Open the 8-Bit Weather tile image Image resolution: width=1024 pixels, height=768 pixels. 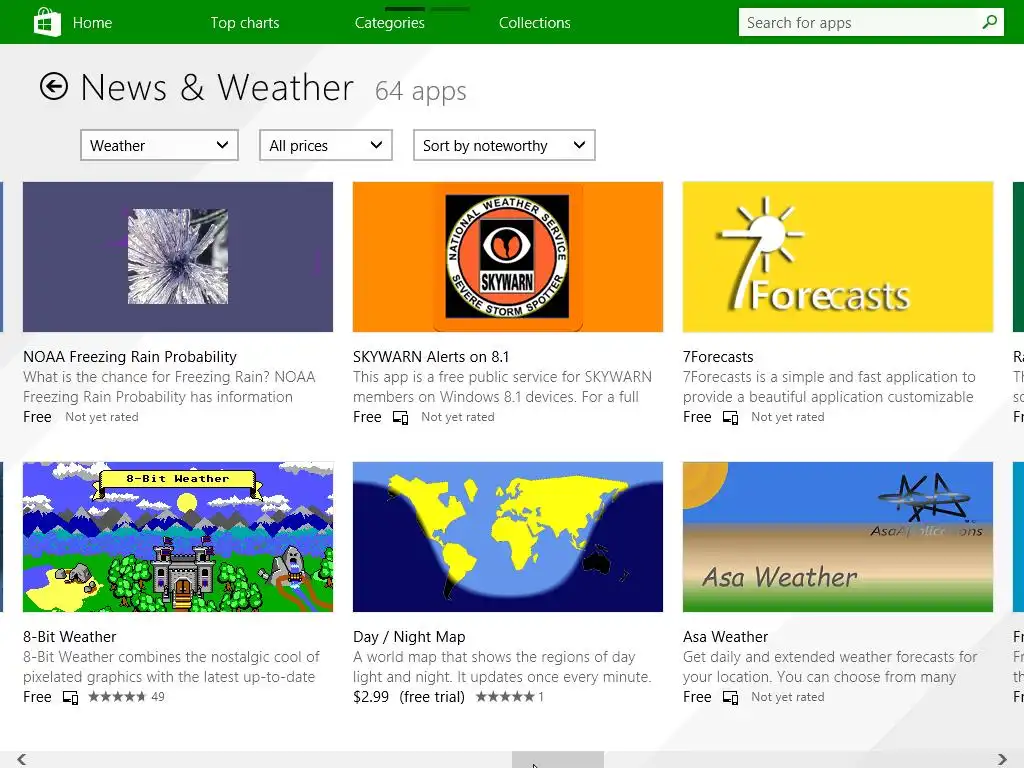(178, 537)
